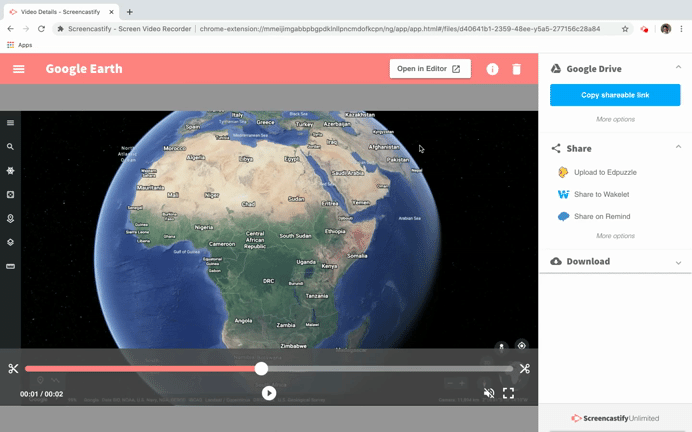Screen dimensions: 692x432
Task: Collapse the Google Drive section
Action: tap(678, 68)
